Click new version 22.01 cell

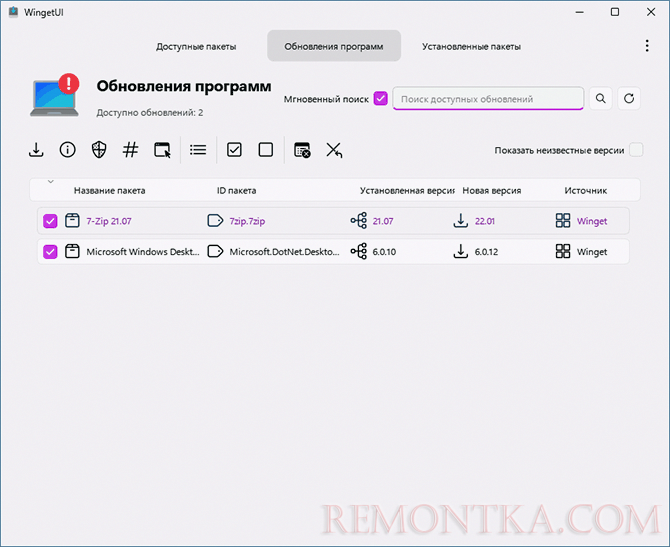pyautogui.click(x=485, y=221)
